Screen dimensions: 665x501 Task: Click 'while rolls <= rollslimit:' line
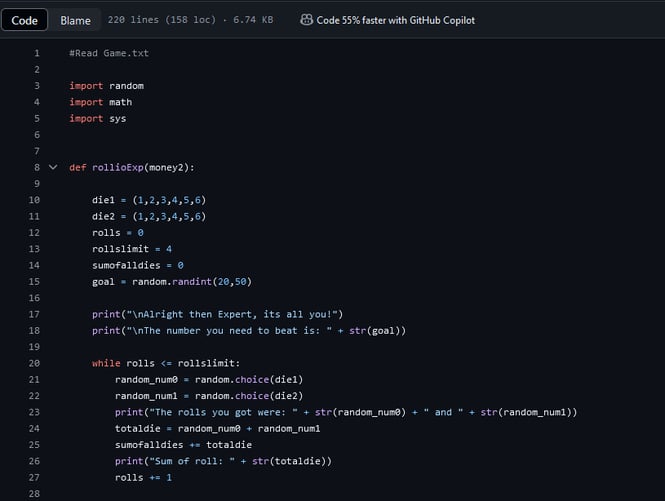click(x=166, y=363)
